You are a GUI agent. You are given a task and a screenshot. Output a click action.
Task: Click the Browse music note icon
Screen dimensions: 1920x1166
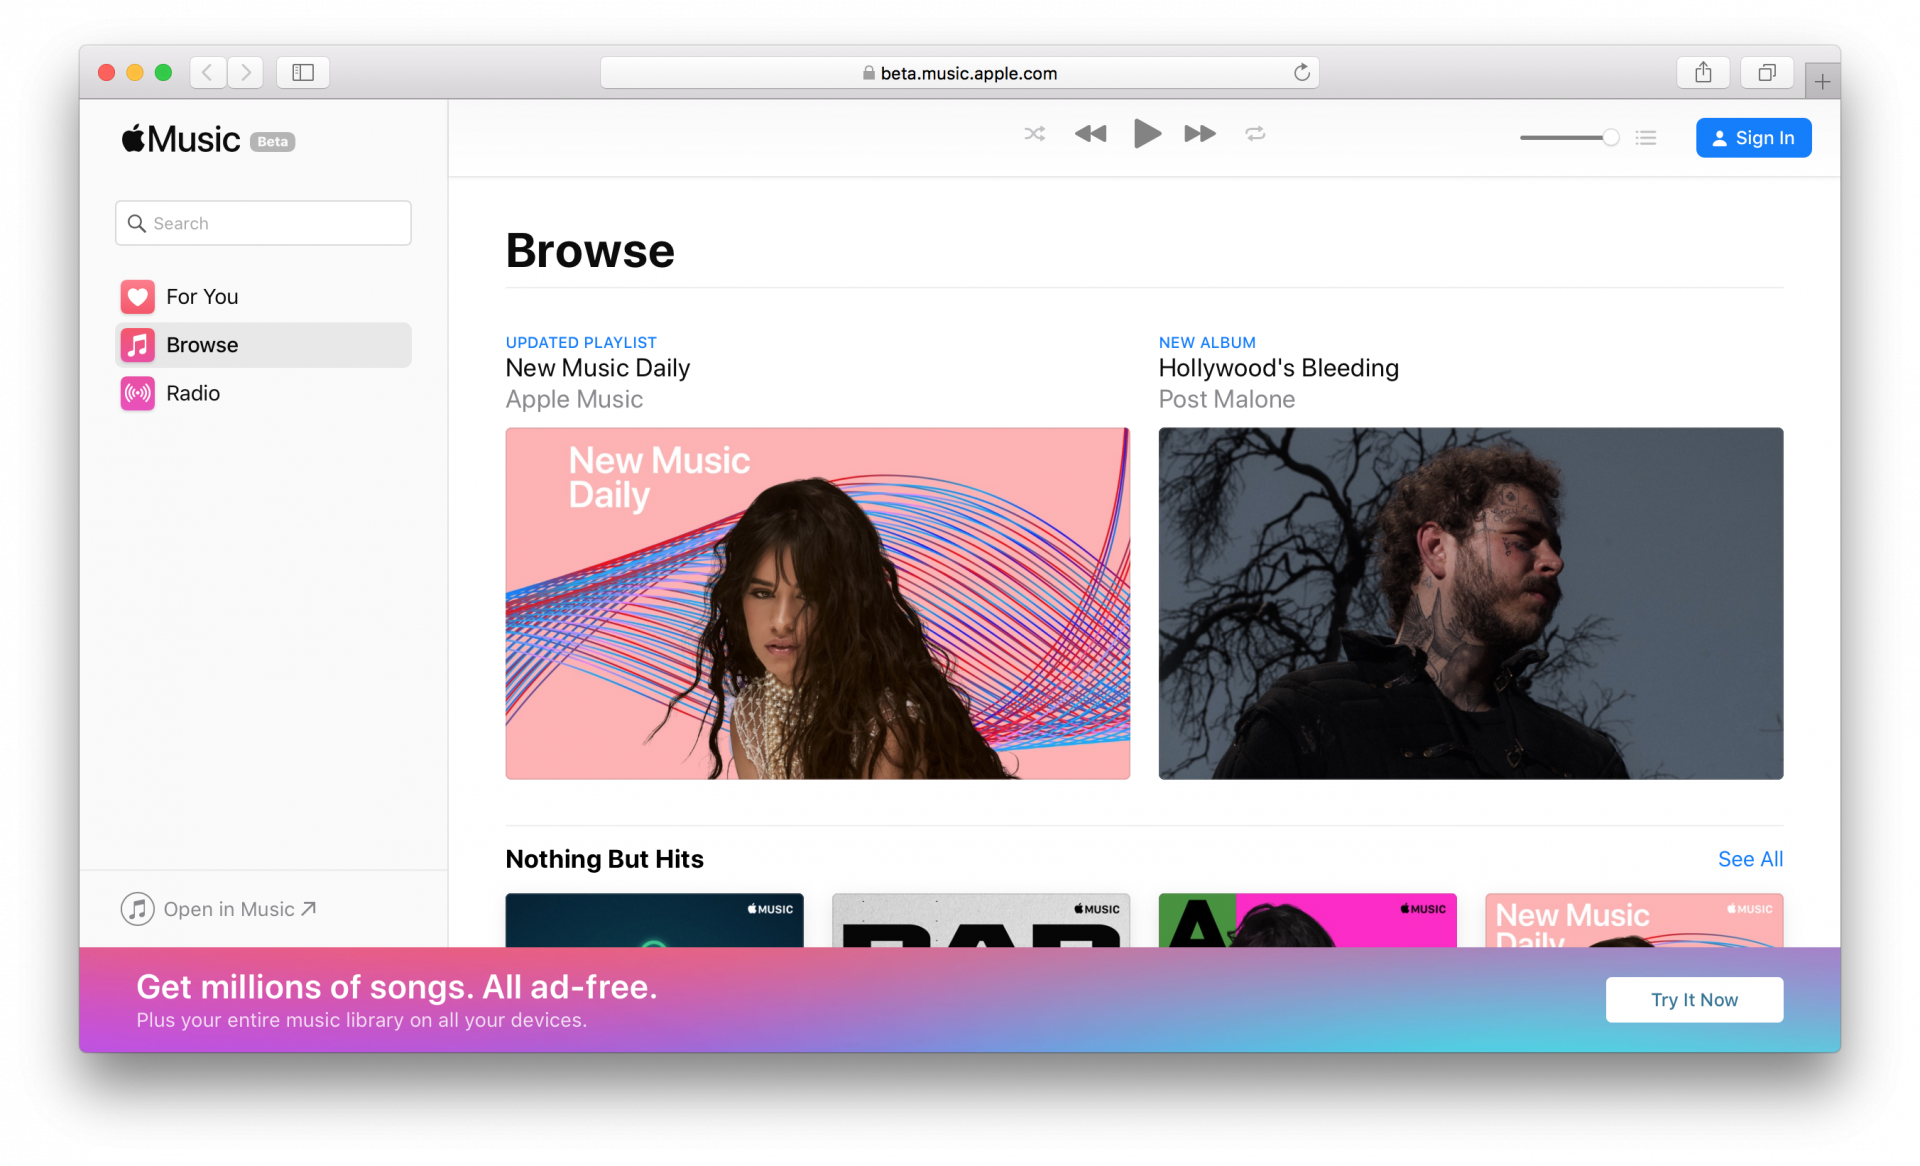pos(138,345)
